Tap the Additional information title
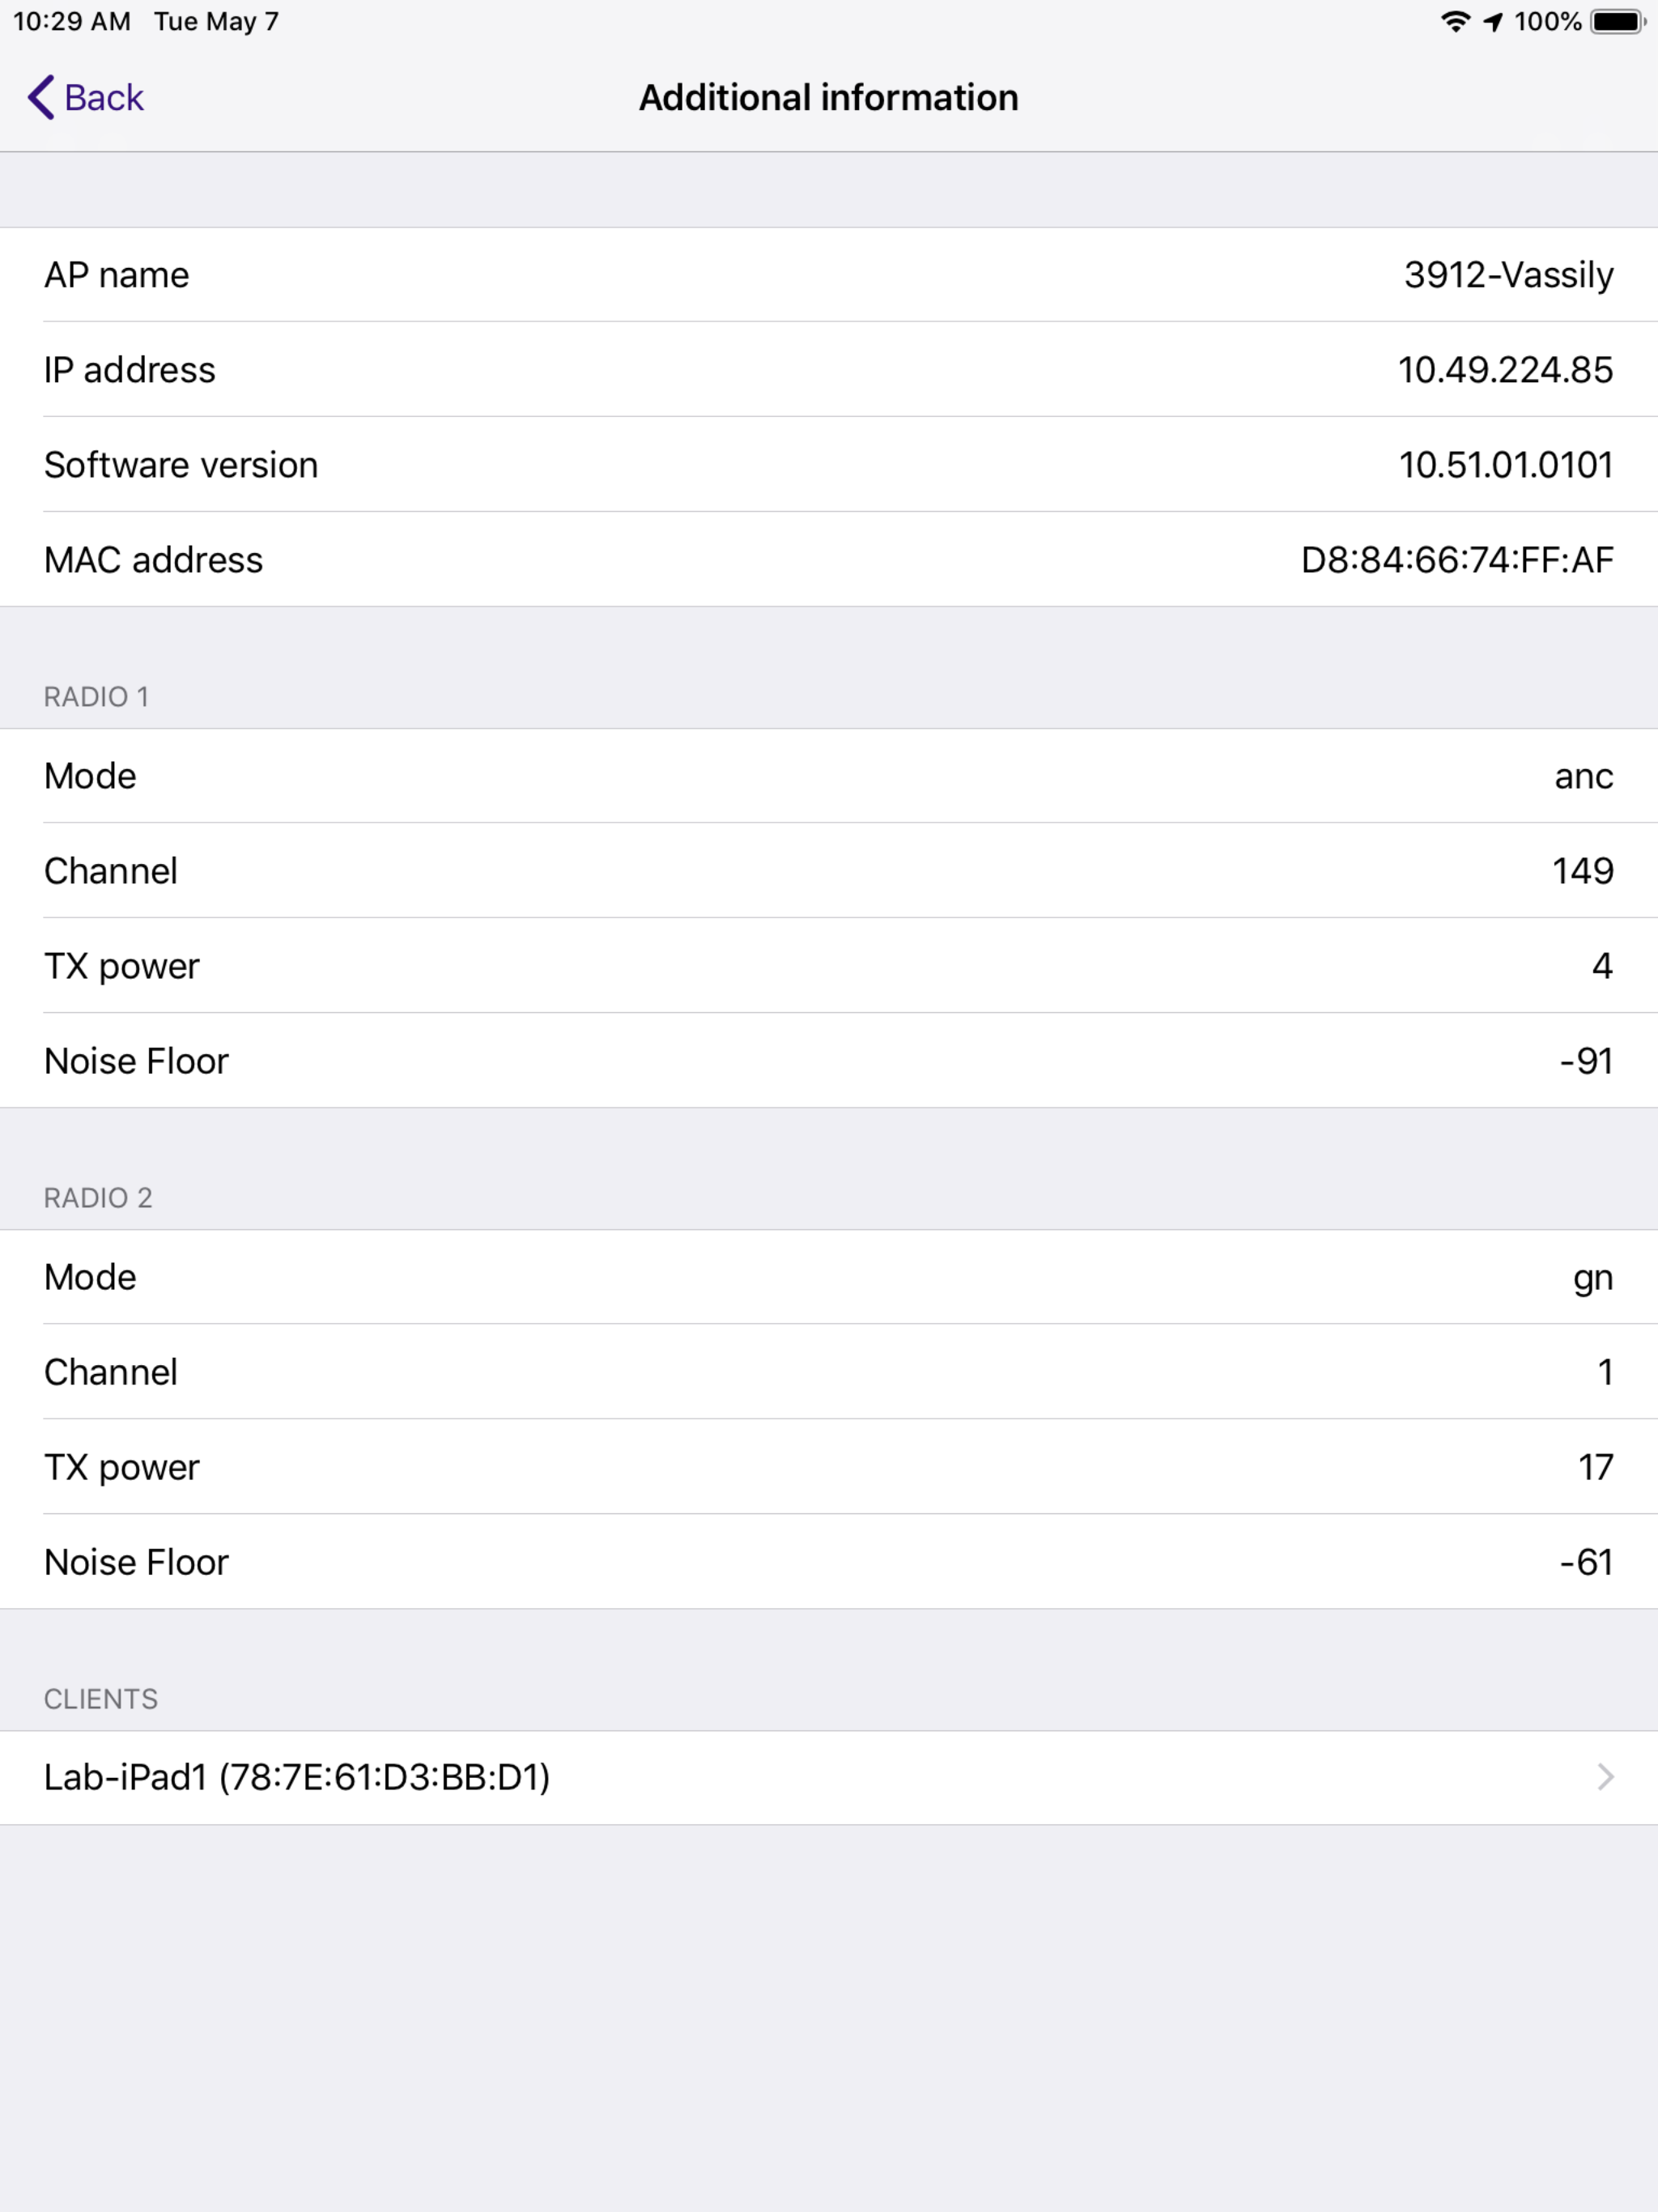1658x2212 pixels. pos(829,97)
